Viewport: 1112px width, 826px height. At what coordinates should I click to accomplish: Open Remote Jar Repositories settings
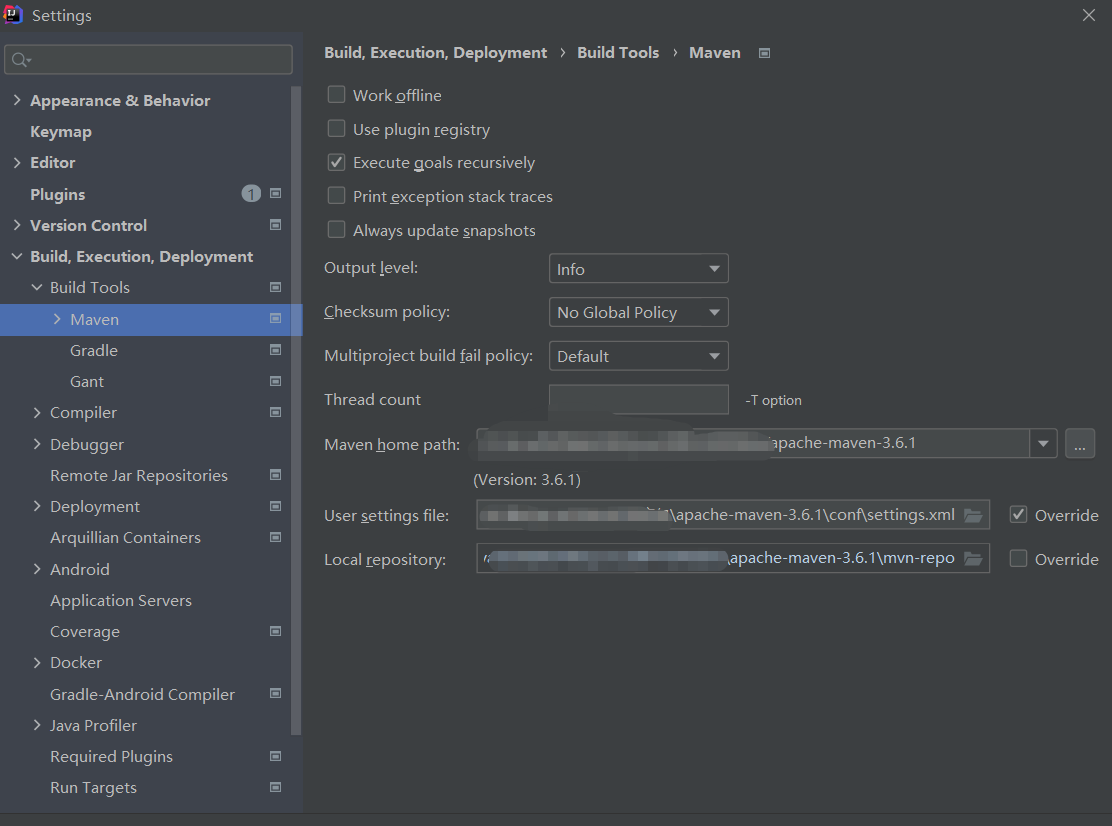pyautogui.click(x=139, y=475)
